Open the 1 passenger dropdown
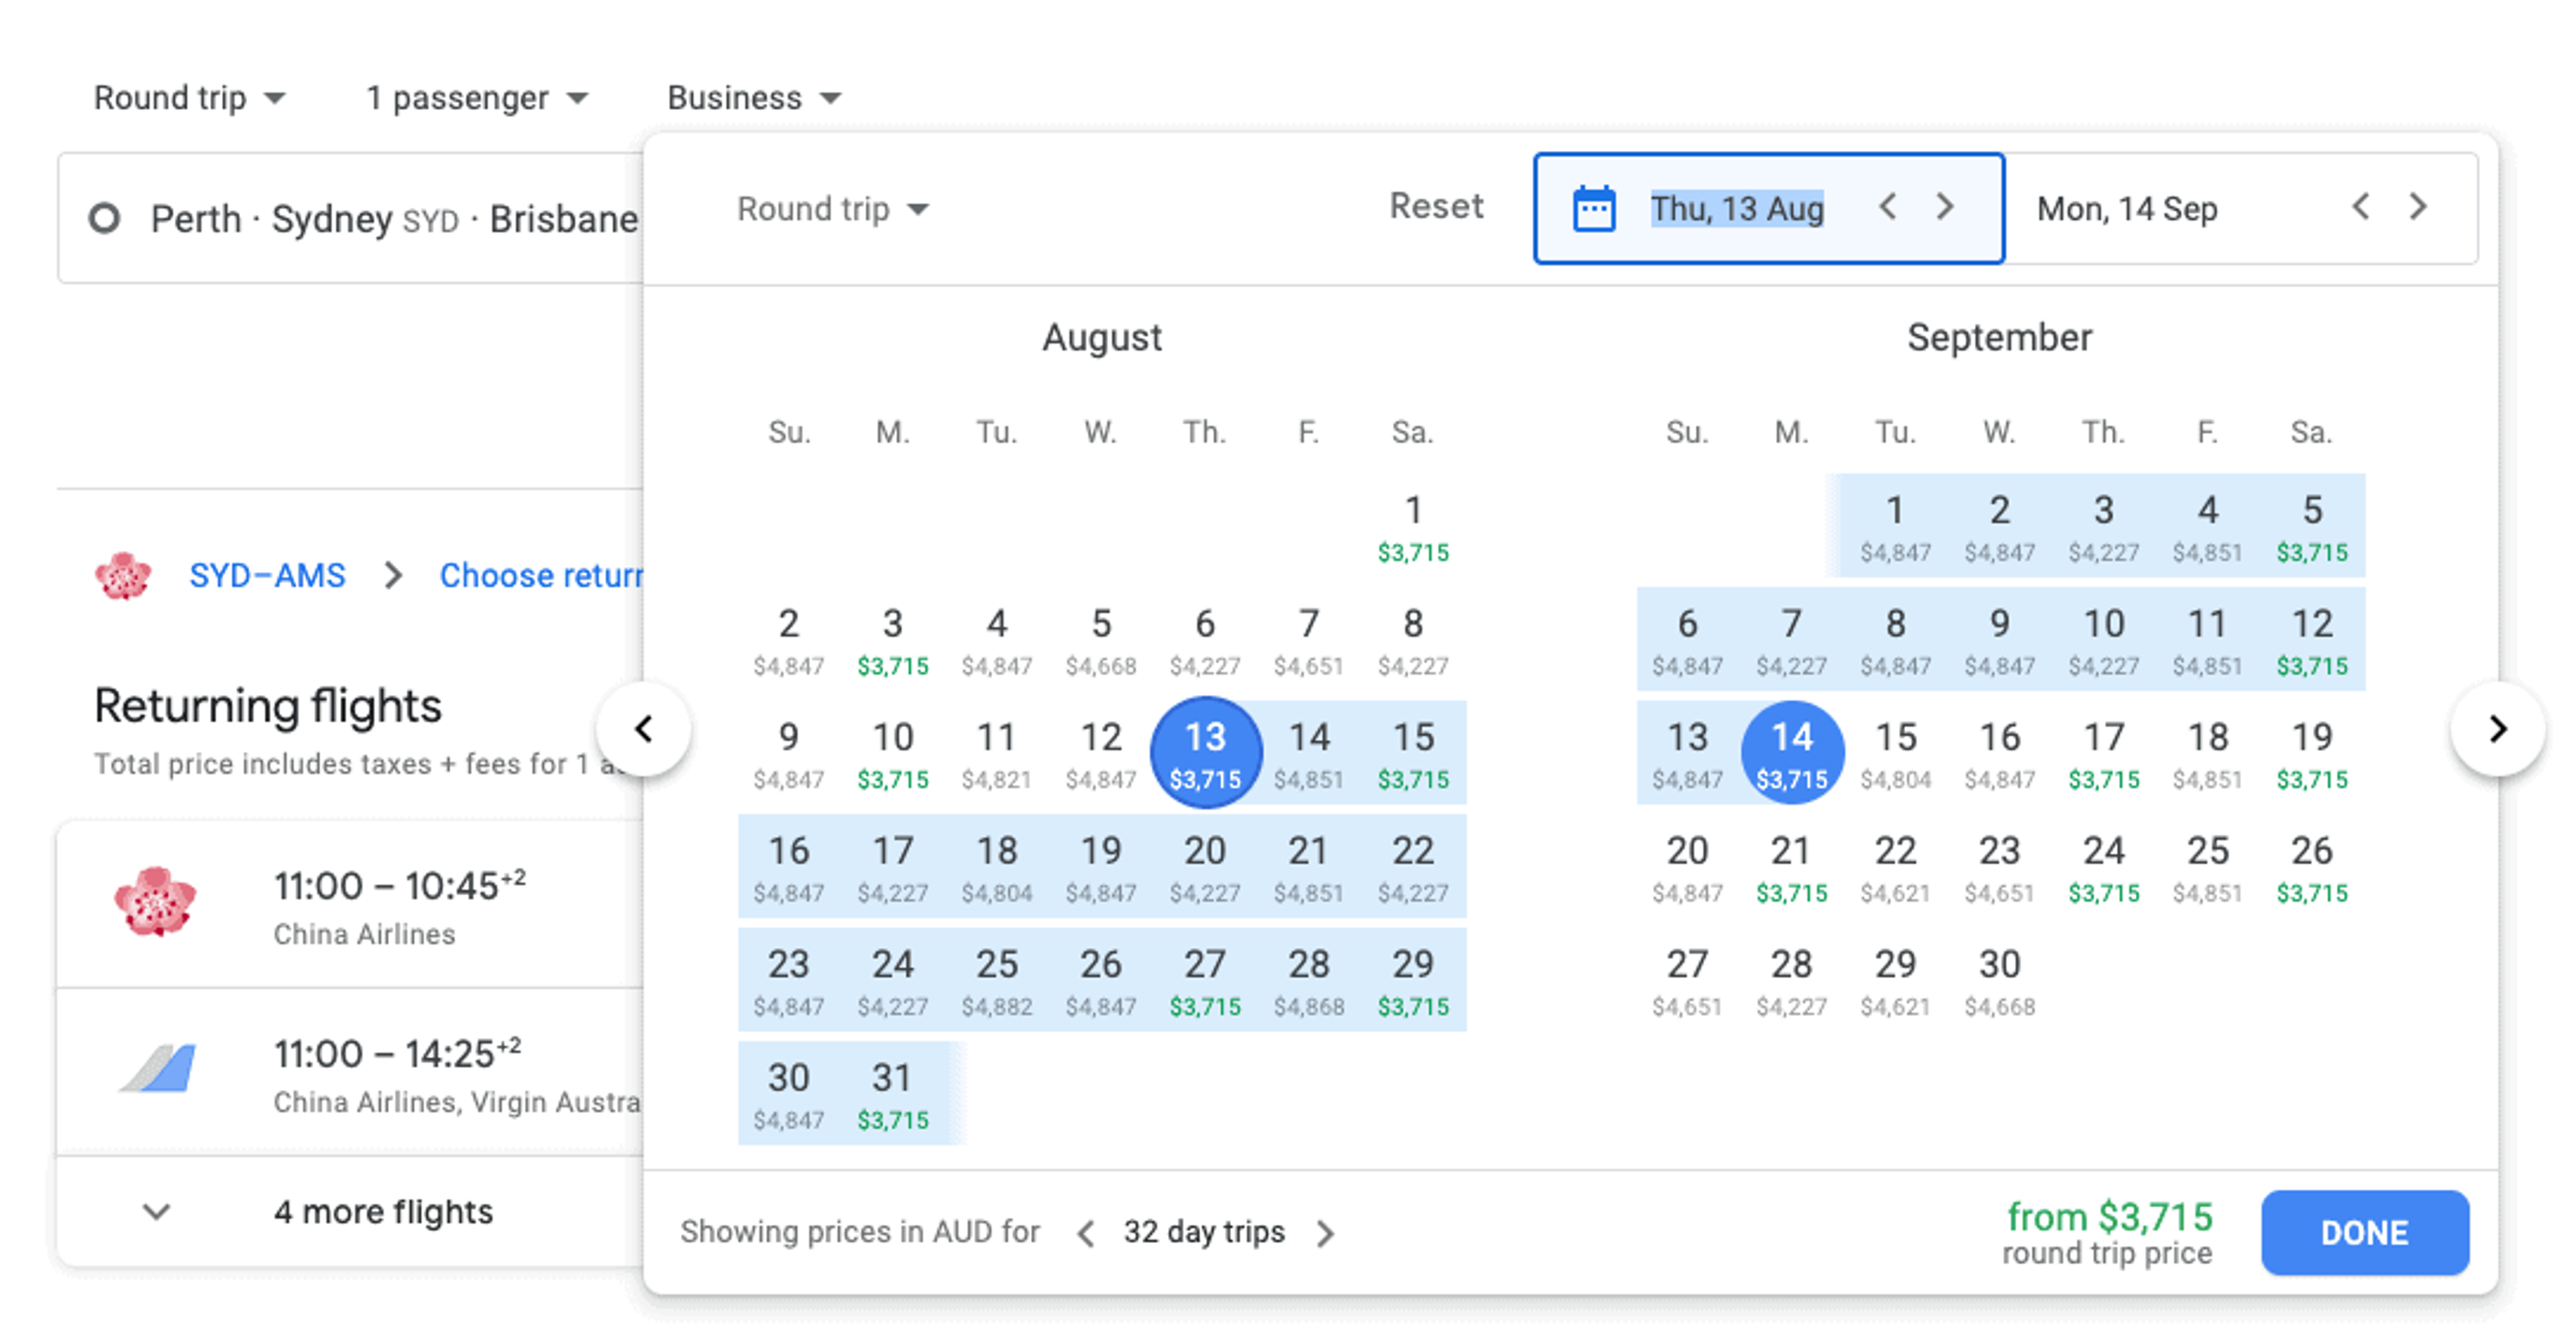Viewport: 2576px width, 1341px height. 476,98
